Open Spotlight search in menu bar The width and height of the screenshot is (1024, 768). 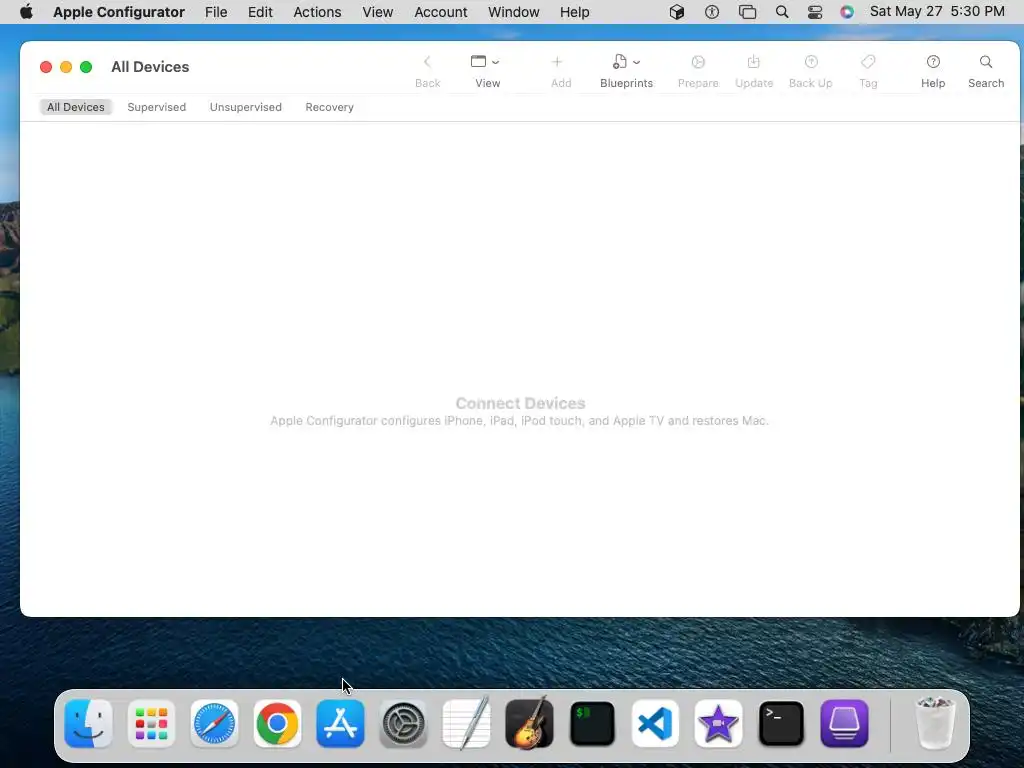782,12
